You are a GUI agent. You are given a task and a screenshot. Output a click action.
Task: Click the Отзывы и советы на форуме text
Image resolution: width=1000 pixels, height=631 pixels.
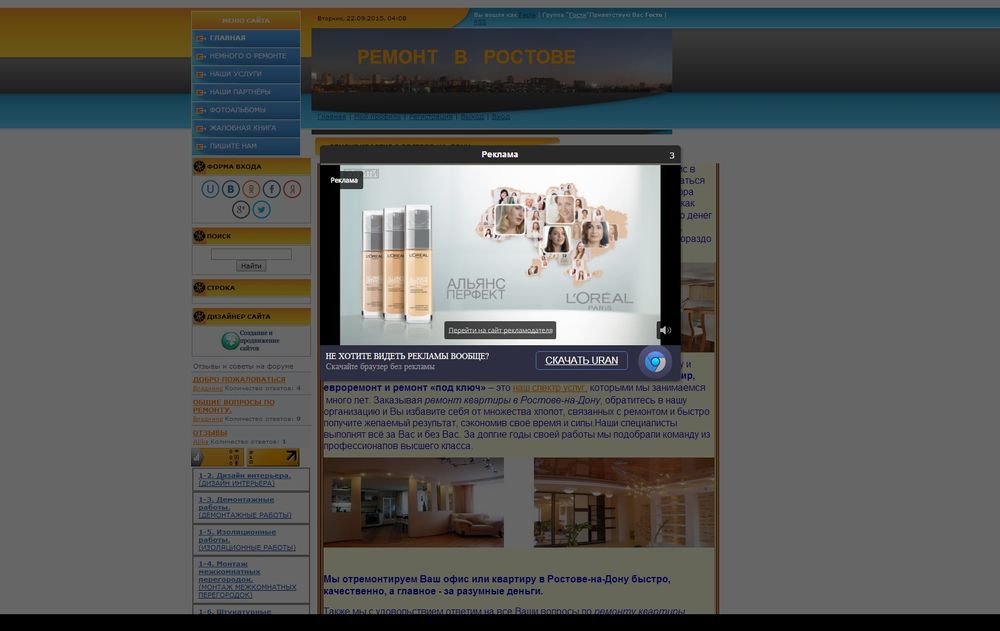coord(243,366)
